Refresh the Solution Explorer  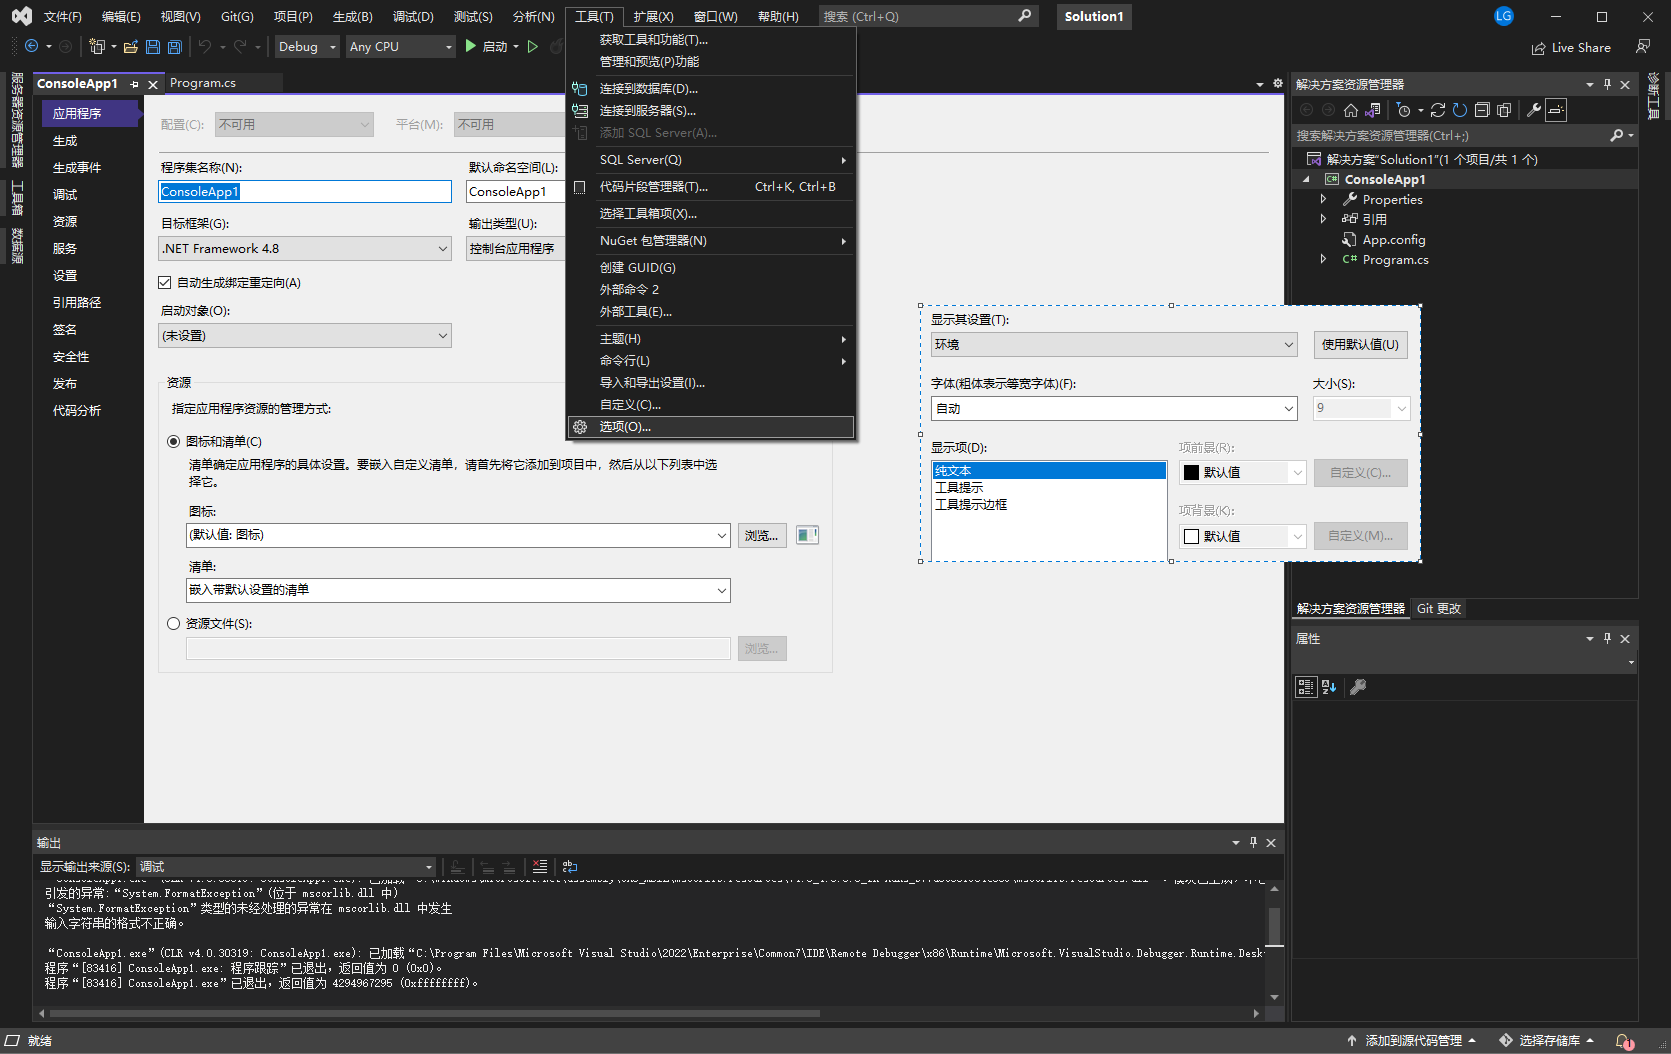point(1460,110)
